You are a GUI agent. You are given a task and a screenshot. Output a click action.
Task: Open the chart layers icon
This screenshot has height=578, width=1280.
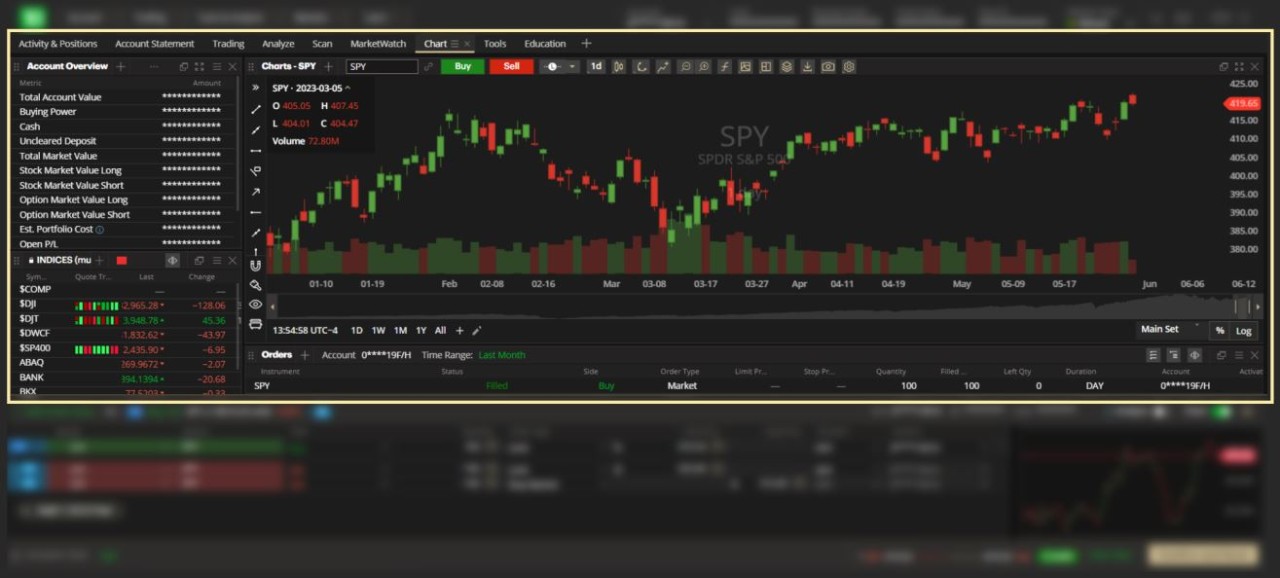coord(787,67)
